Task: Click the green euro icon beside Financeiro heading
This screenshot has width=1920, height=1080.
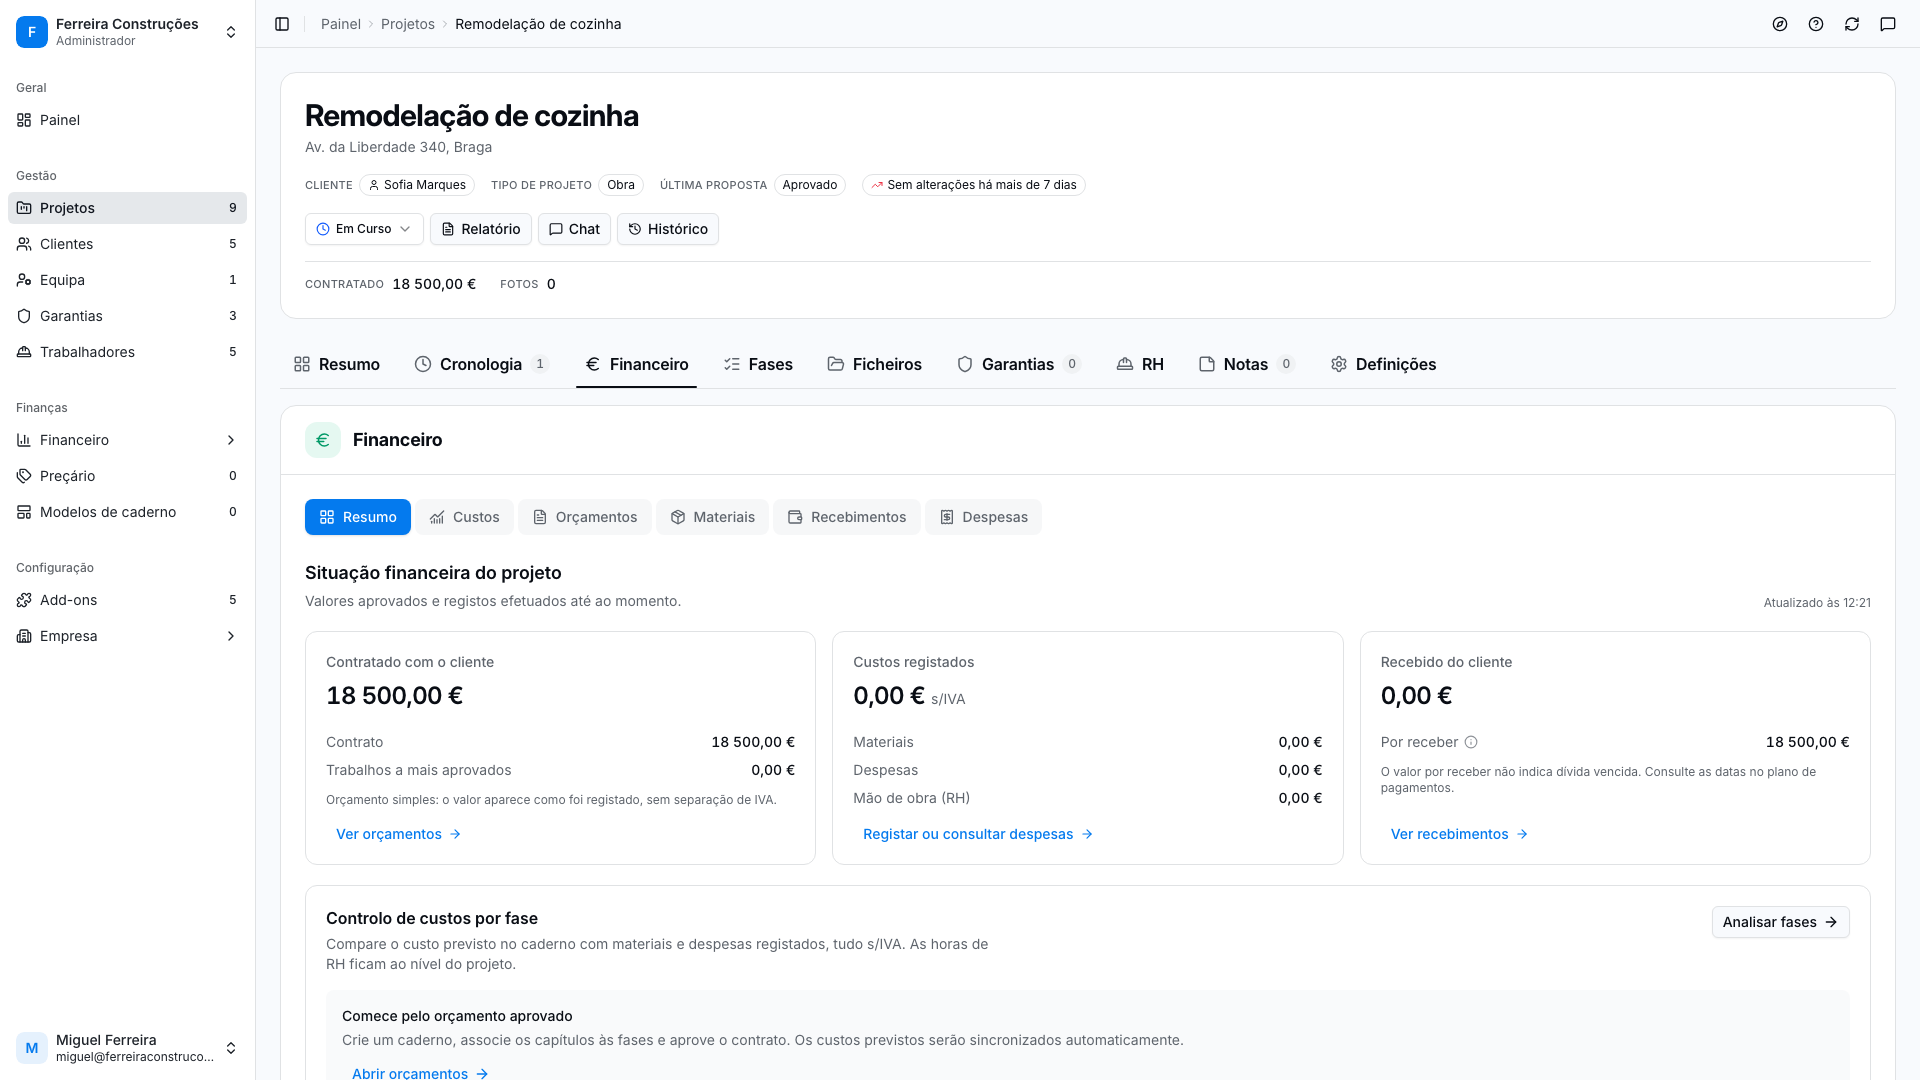Action: tap(323, 440)
